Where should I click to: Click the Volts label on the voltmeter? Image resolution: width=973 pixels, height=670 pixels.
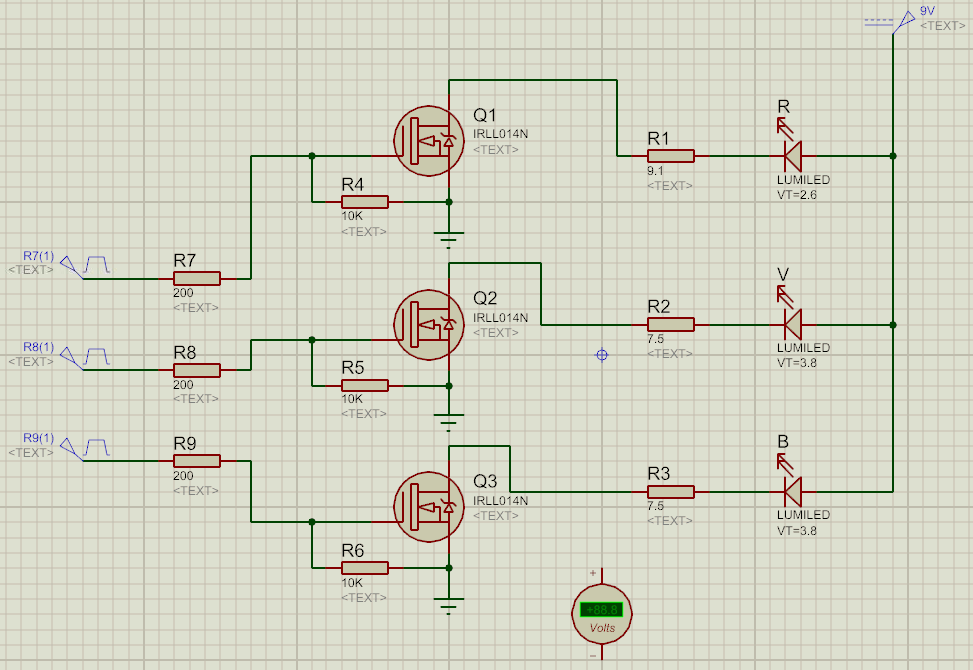click(x=602, y=628)
